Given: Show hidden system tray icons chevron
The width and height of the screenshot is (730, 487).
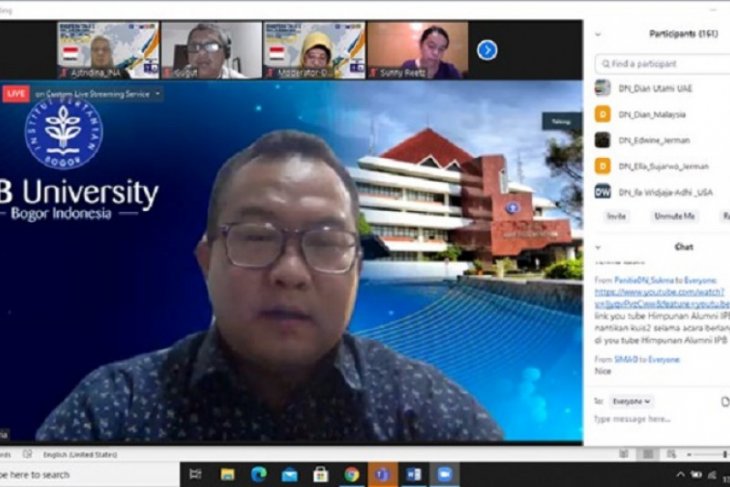Looking at the screenshot, I should coord(680,475).
